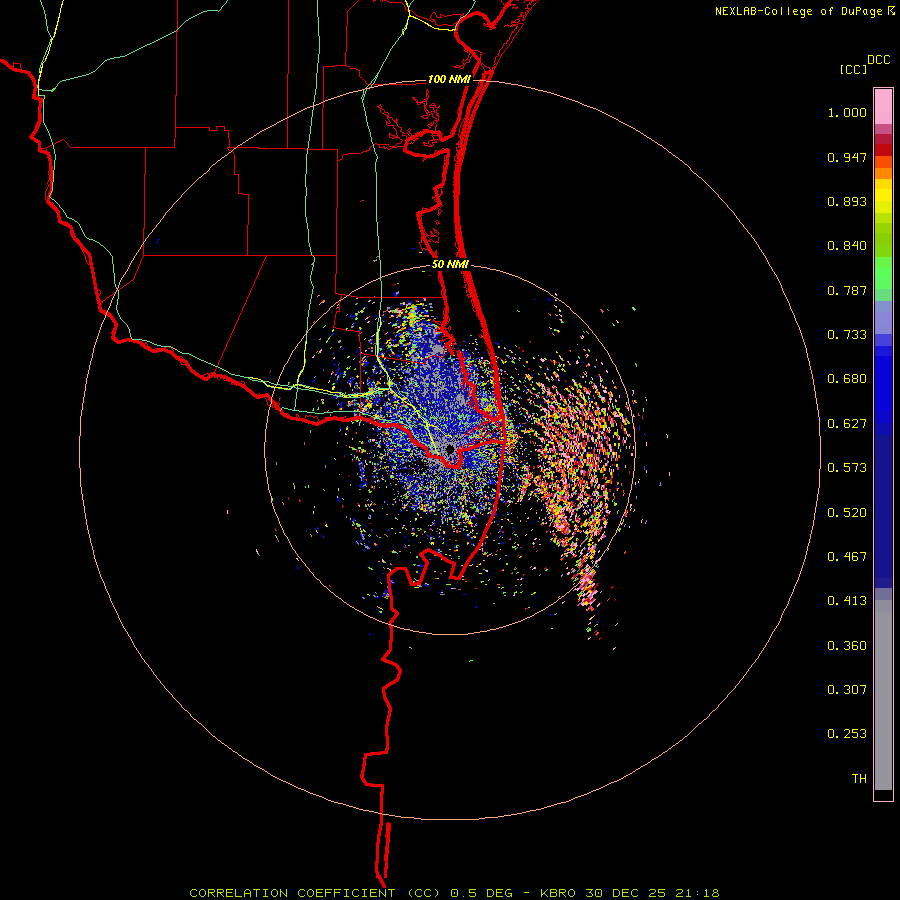Select the 0.307 scale value

(x=847, y=690)
